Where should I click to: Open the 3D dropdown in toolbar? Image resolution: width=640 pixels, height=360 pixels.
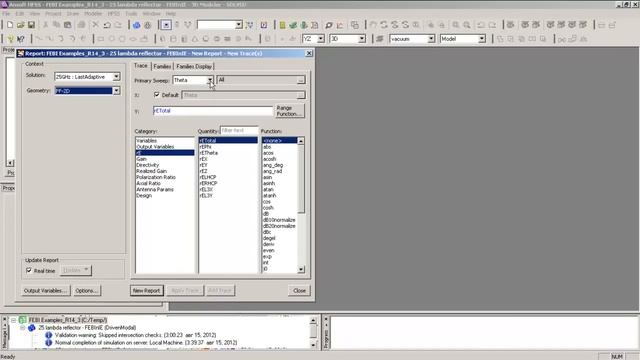coord(362,39)
